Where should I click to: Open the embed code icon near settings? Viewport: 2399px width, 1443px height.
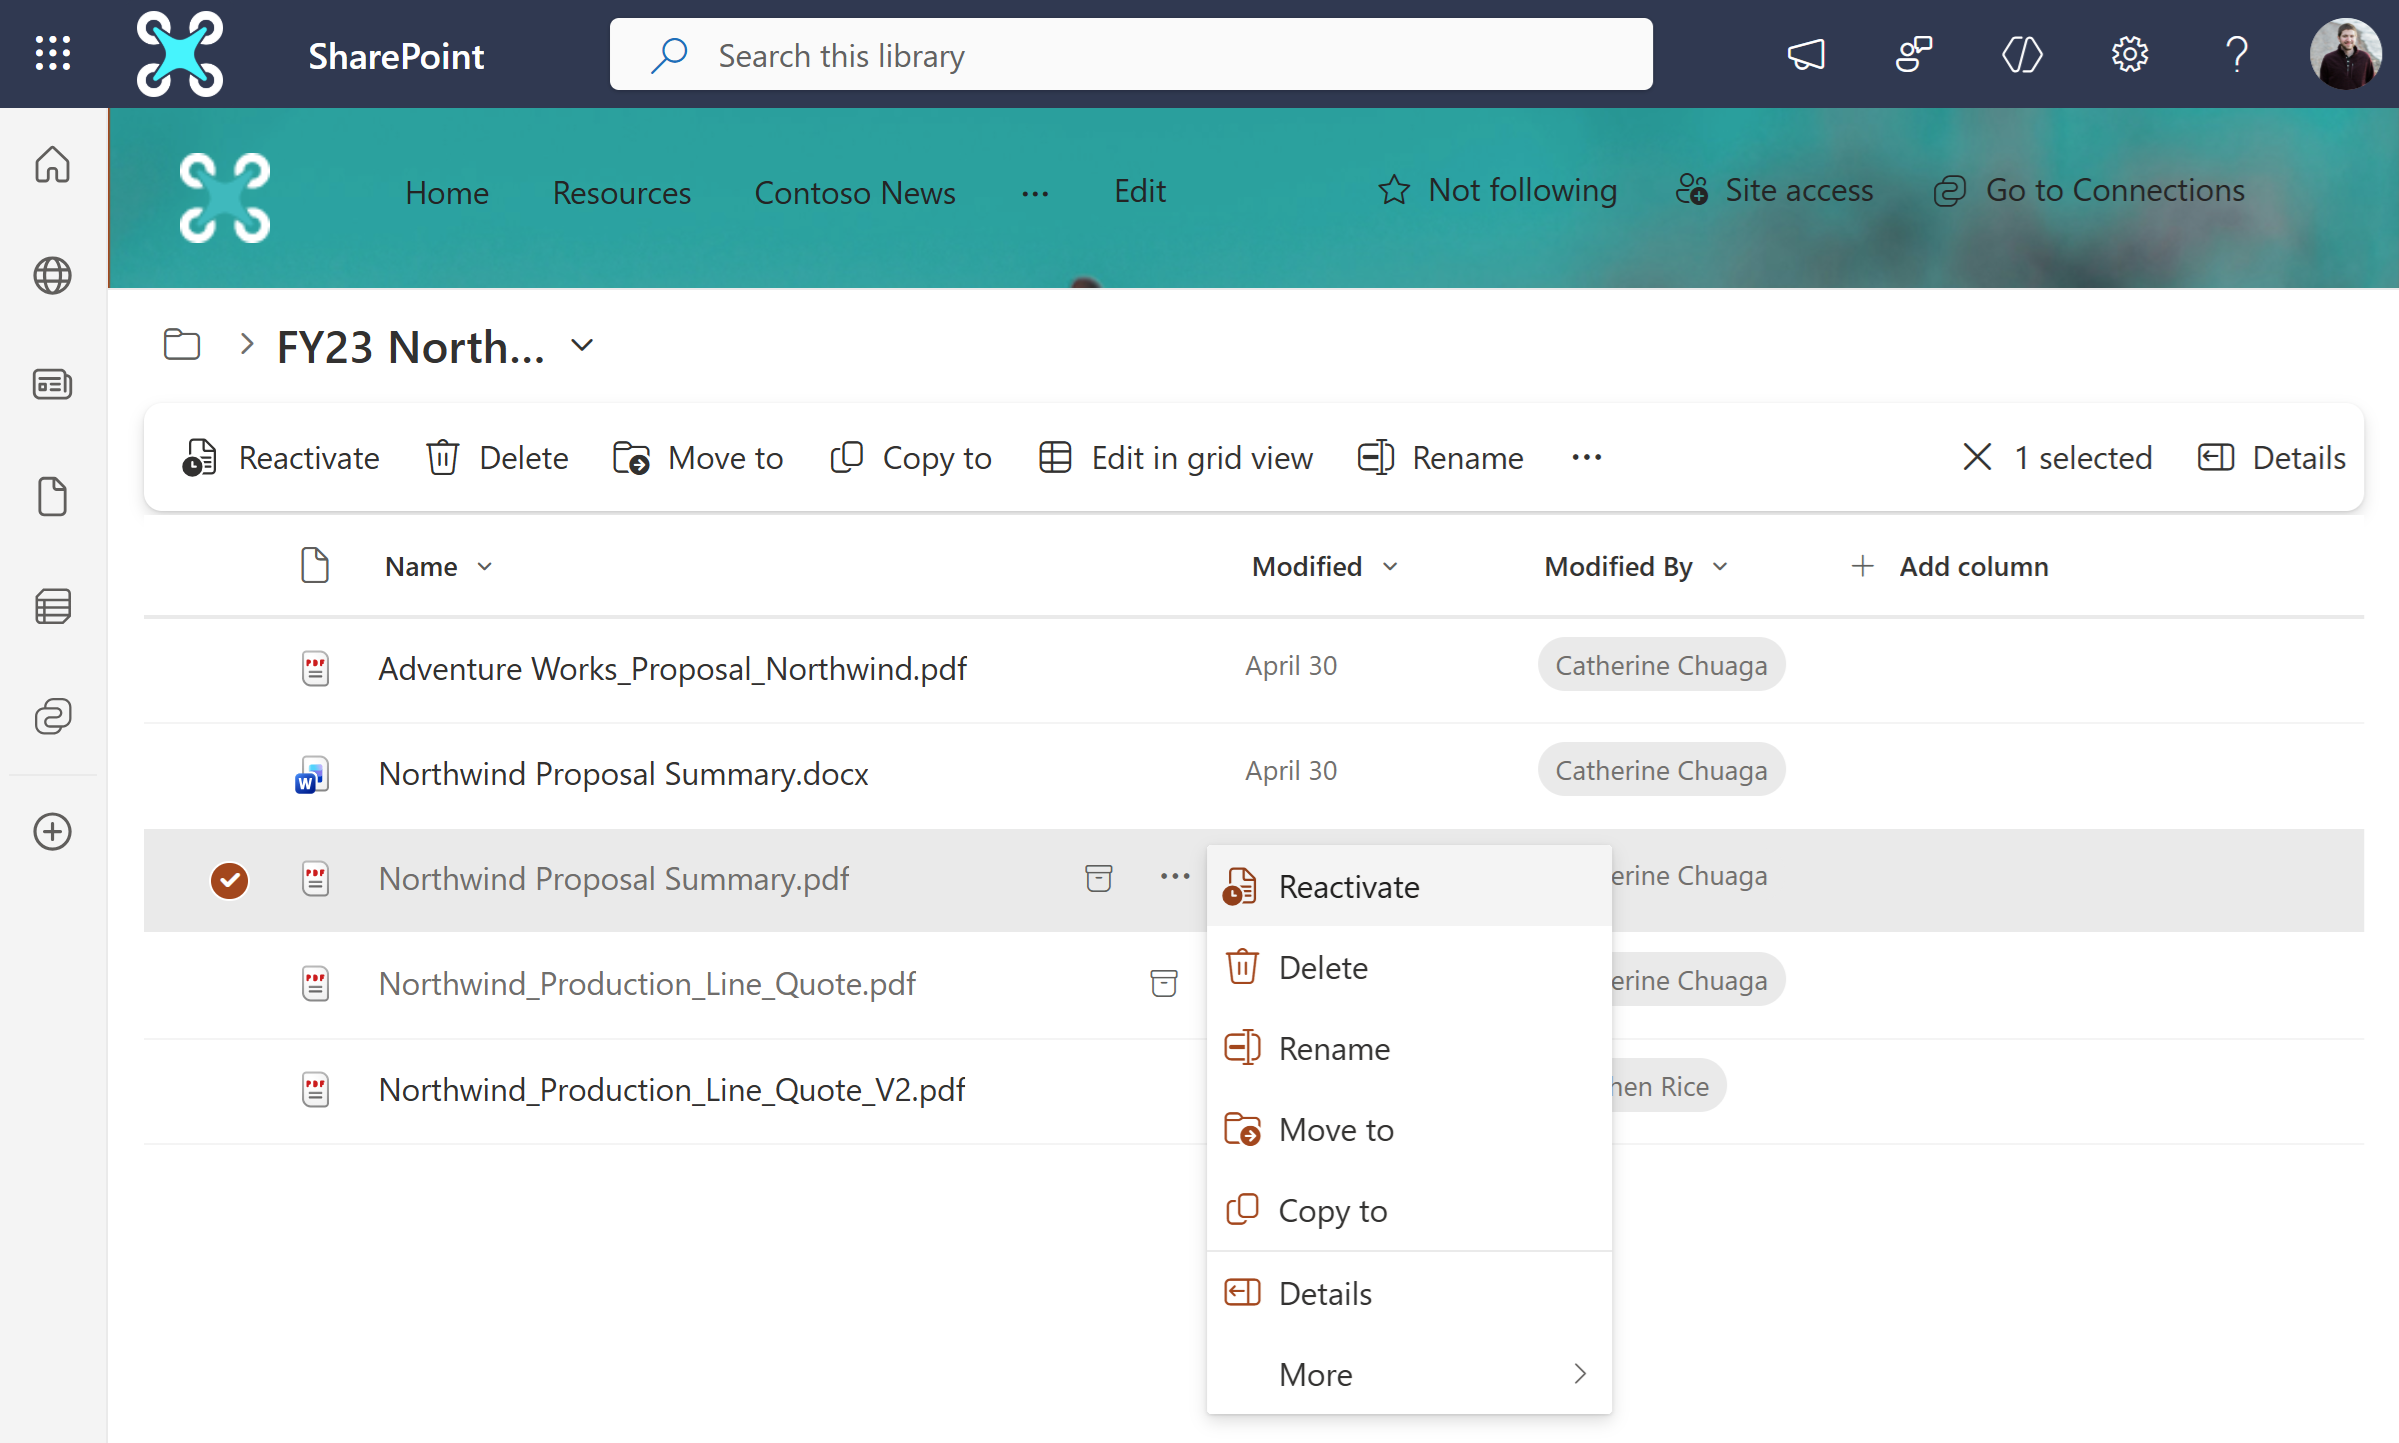click(x=2022, y=54)
